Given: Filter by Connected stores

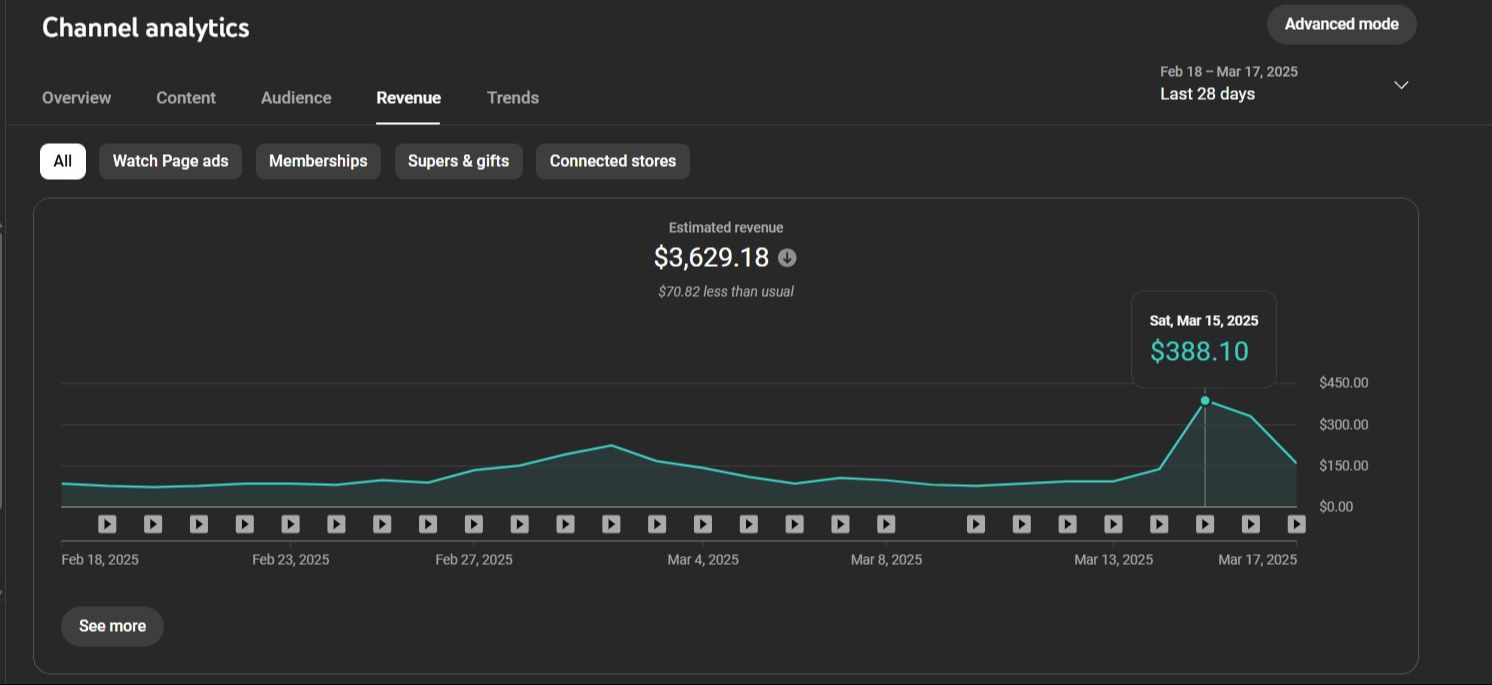Looking at the screenshot, I should click(x=613, y=161).
